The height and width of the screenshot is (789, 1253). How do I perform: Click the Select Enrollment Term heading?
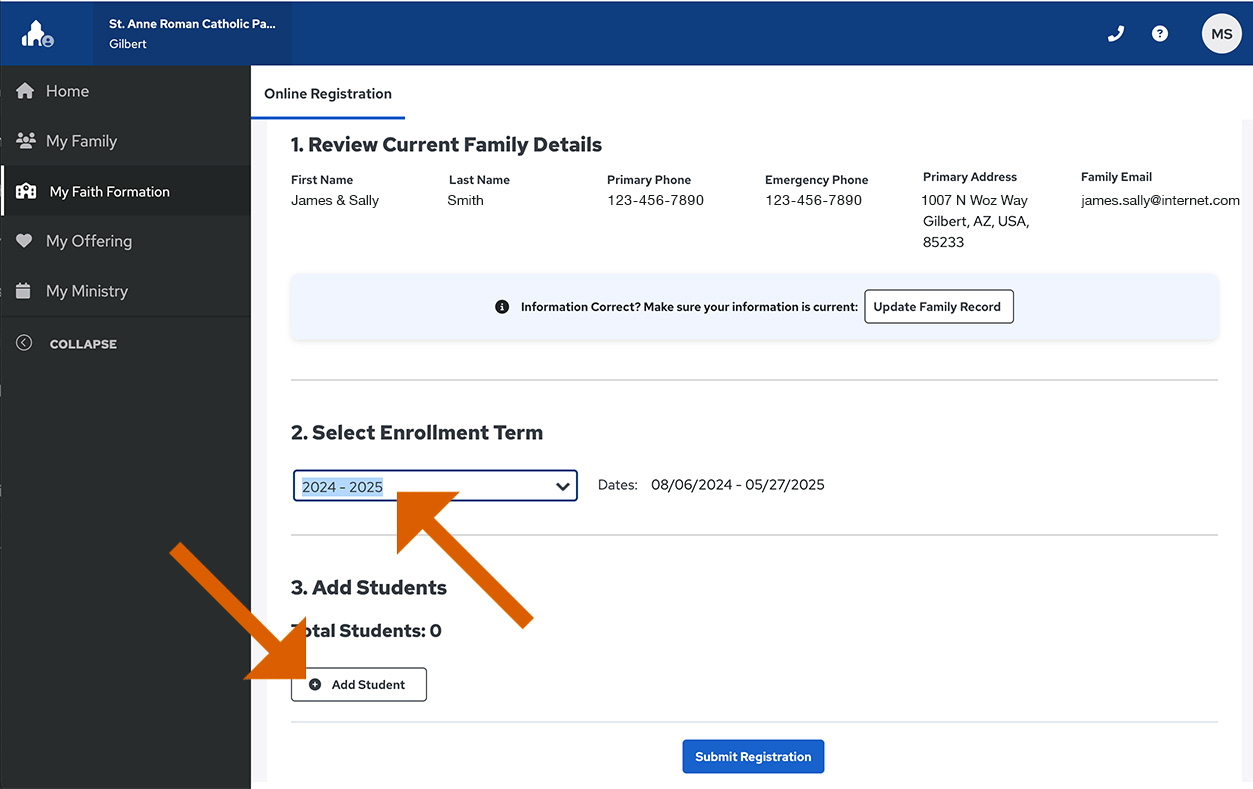(x=417, y=433)
